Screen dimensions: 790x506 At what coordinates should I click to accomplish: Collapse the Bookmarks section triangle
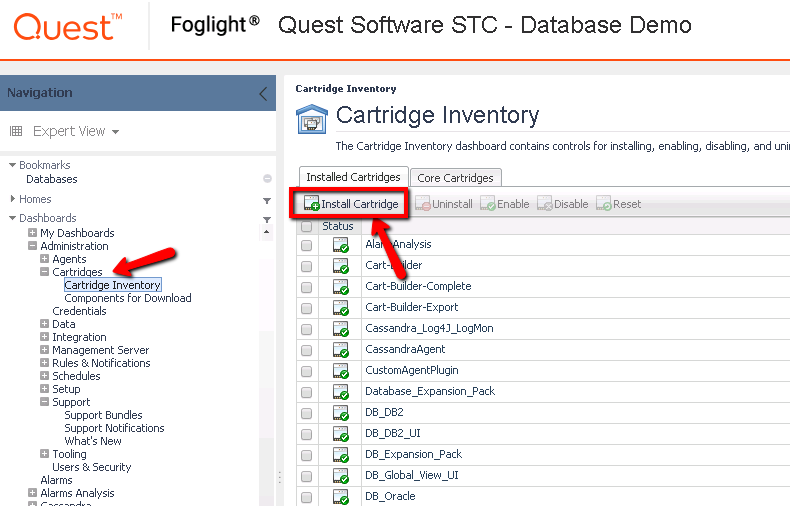(x=13, y=165)
